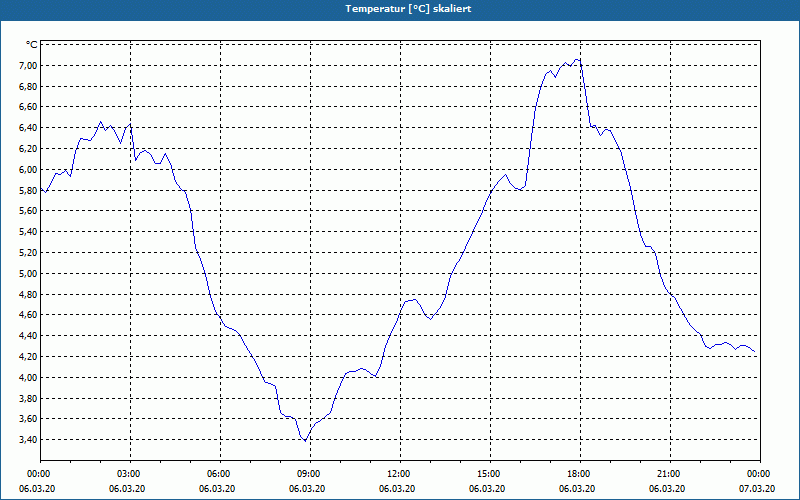Click the 12:00 time axis label
The height and width of the screenshot is (500, 800).
[x=398, y=474]
